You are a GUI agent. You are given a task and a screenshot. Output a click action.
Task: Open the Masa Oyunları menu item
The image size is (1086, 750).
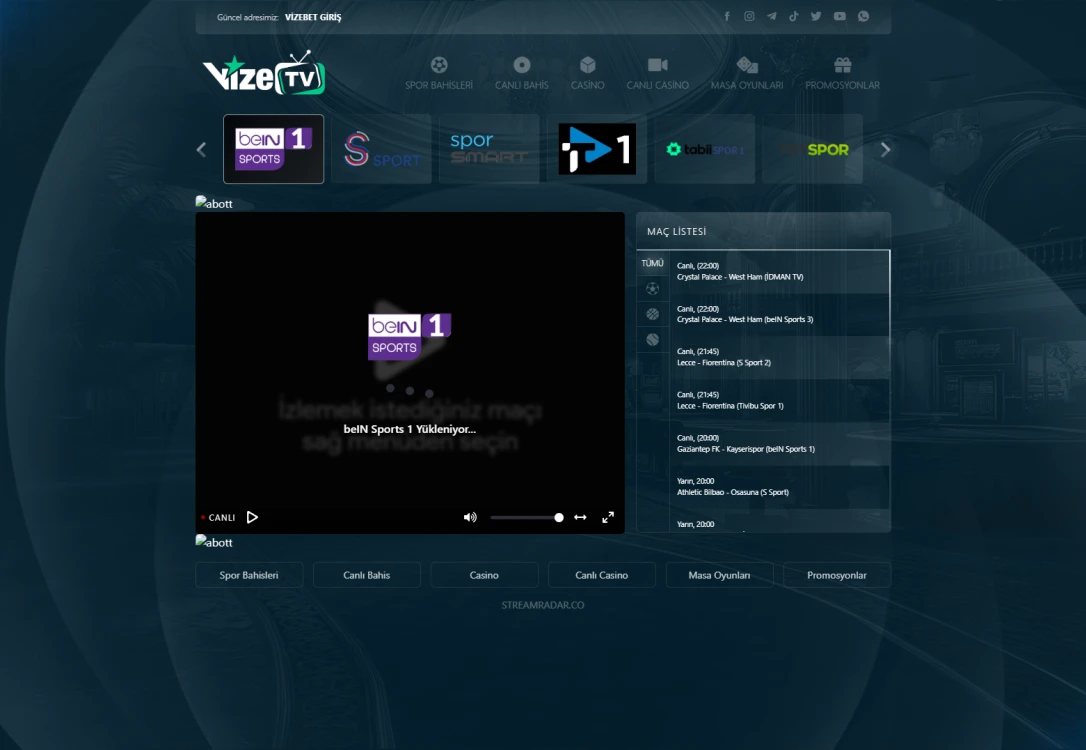pyautogui.click(x=747, y=72)
